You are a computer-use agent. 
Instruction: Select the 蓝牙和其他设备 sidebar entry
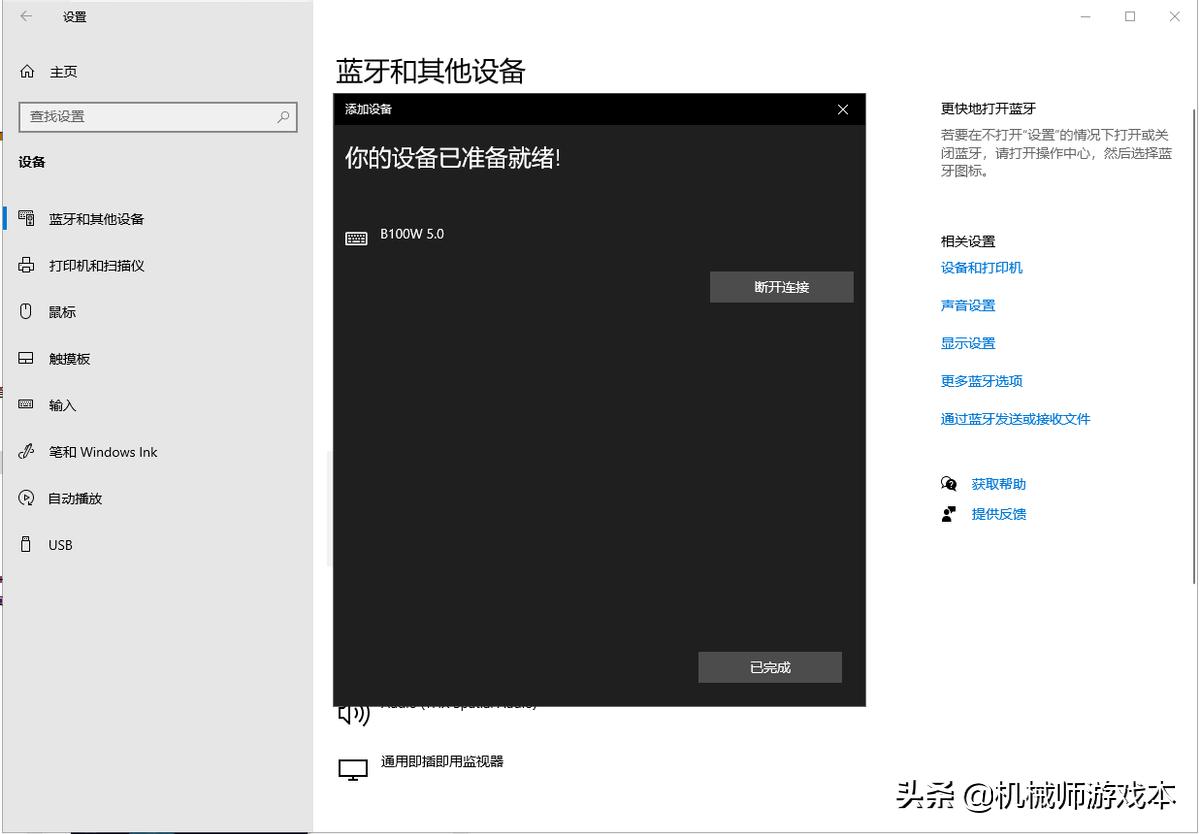click(x=96, y=218)
